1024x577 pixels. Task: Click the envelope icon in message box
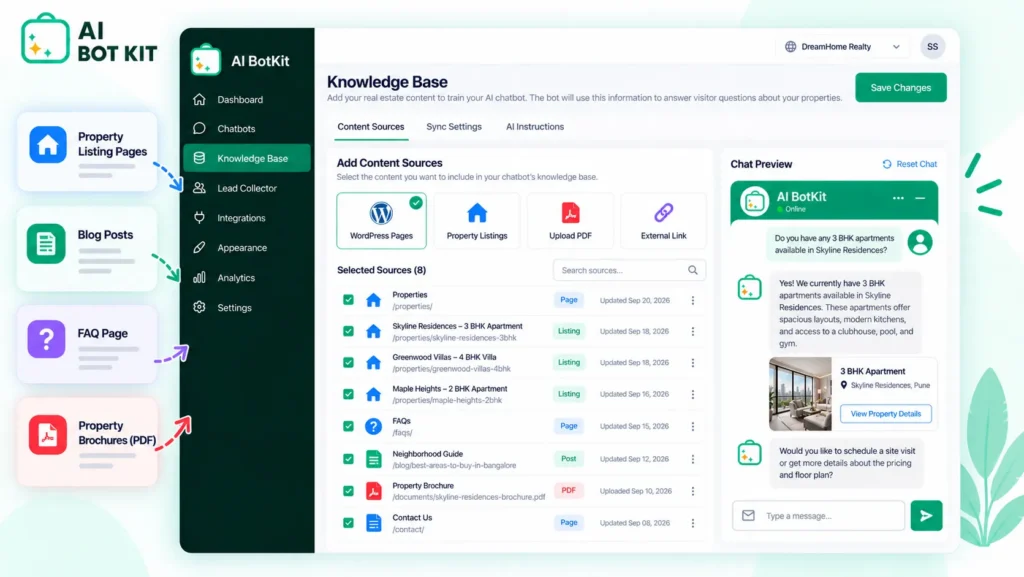748,516
